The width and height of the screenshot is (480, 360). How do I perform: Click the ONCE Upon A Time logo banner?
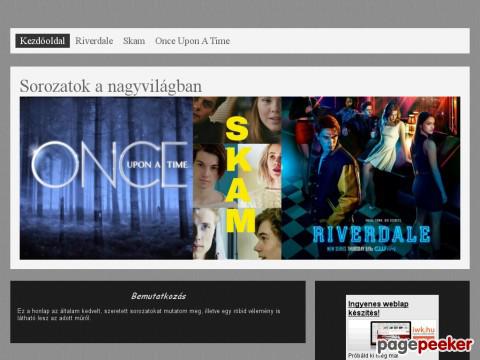click(110, 164)
